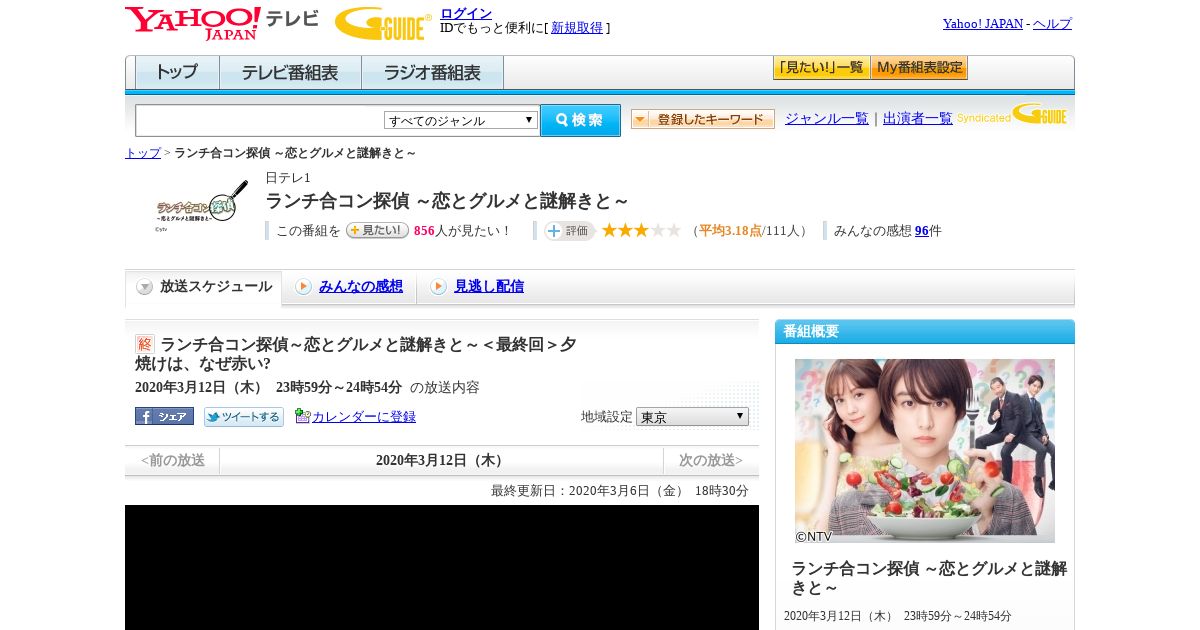The height and width of the screenshot is (630, 1200).
Task: Select the 放送スケジュール tab
Action: [x=204, y=287]
